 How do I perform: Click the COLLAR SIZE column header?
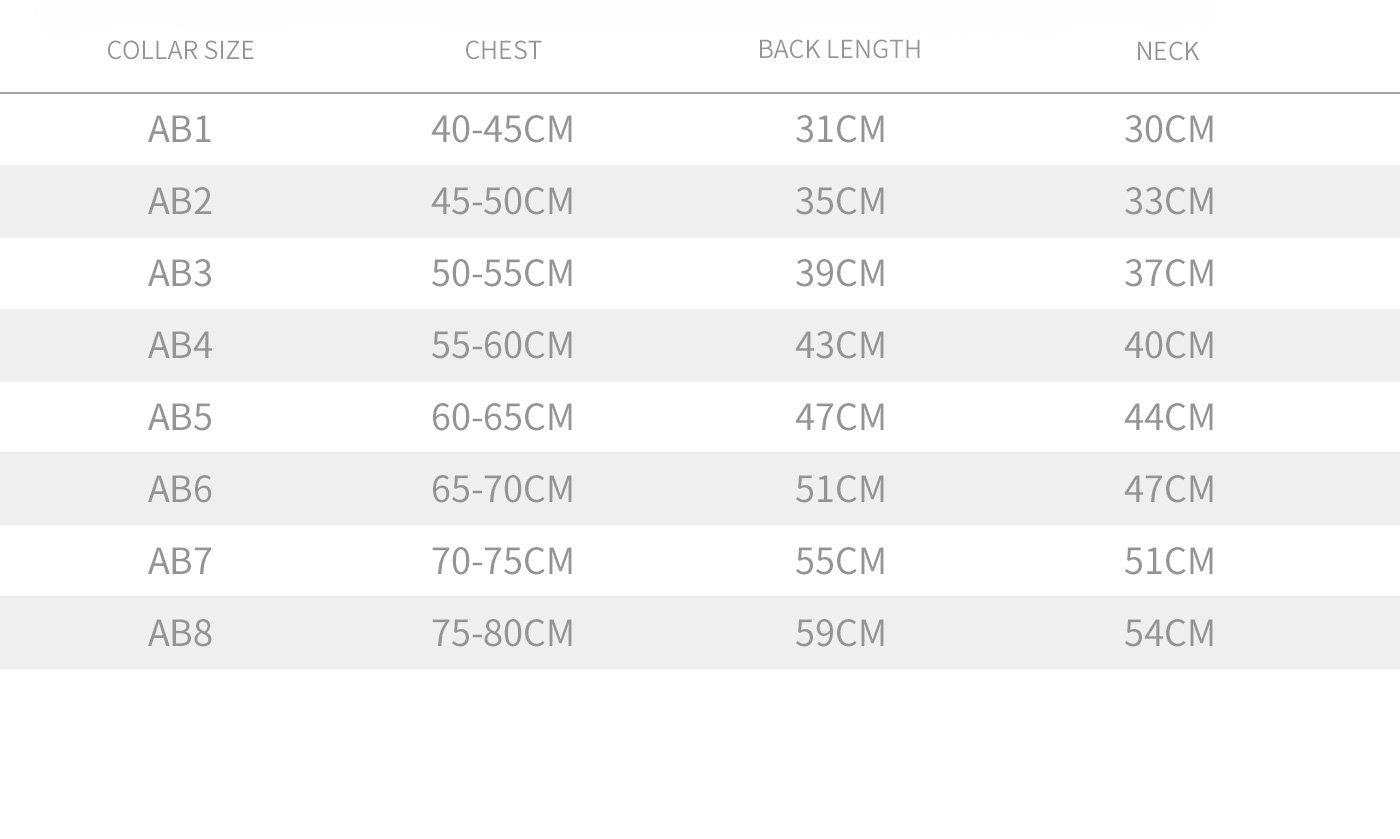(180, 50)
